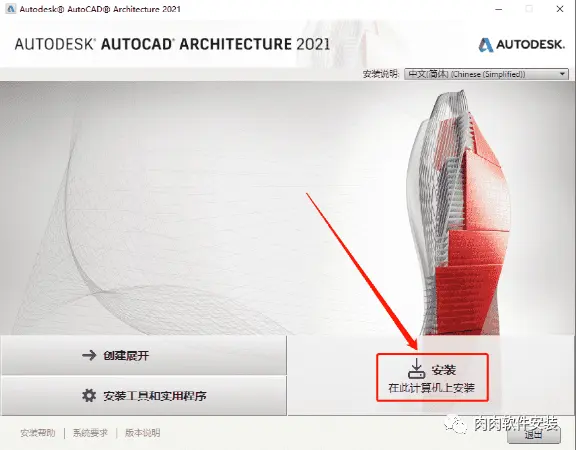Image resolution: width=576 pixels, height=450 pixels.
Task: Open the 系统要求 link
Action: [x=90, y=433]
